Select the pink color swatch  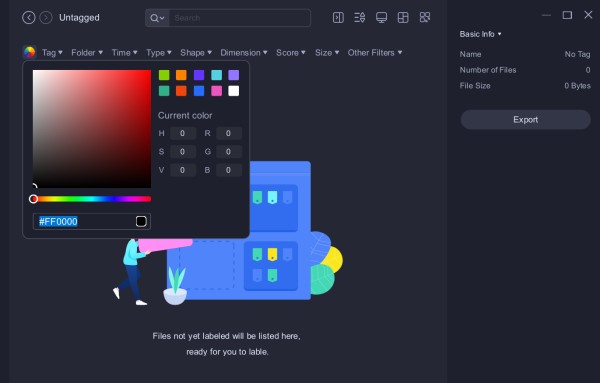coord(217,91)
